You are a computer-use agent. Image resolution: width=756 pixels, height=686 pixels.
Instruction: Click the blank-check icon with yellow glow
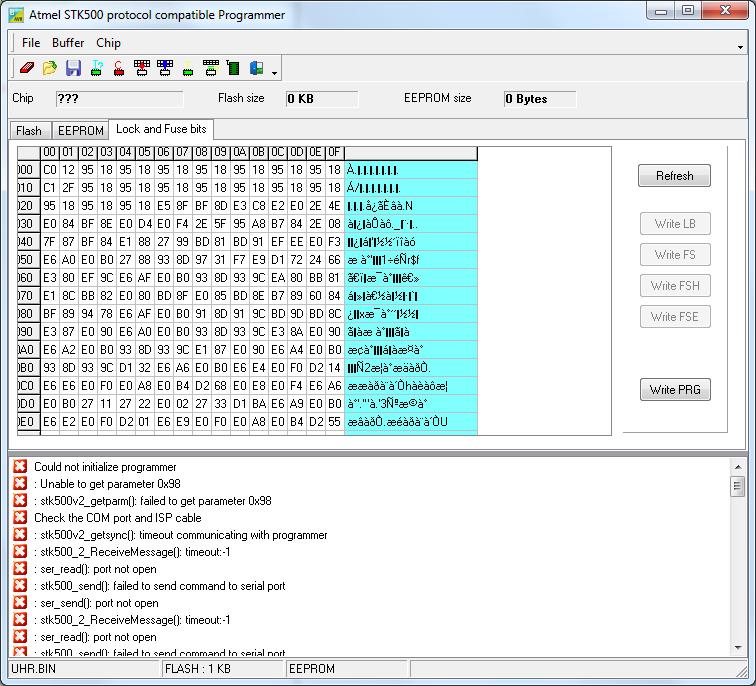[188, 68]
